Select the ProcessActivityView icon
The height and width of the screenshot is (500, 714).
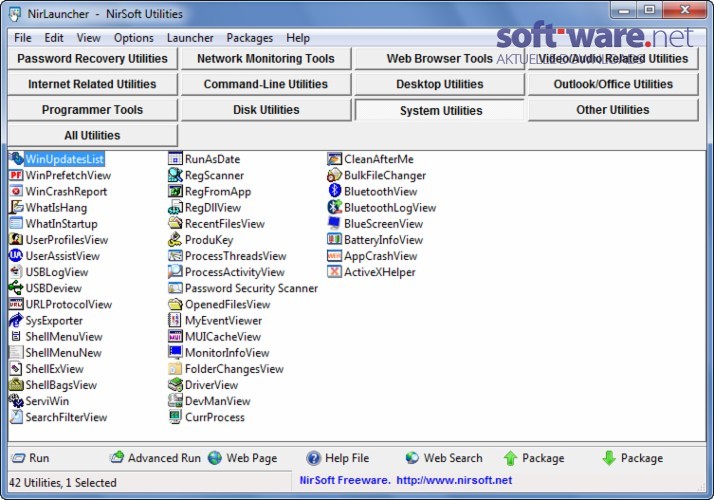[175, 272]
